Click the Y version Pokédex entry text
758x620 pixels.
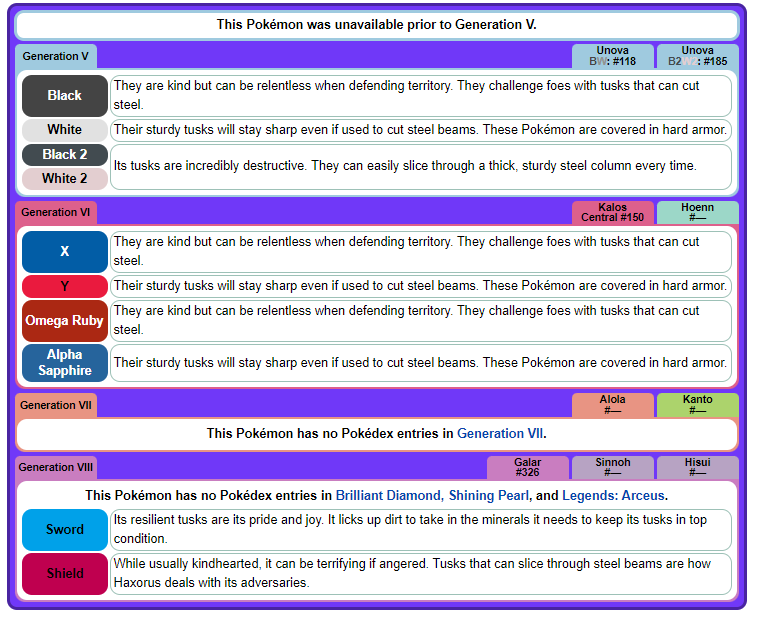click(421, 286)
